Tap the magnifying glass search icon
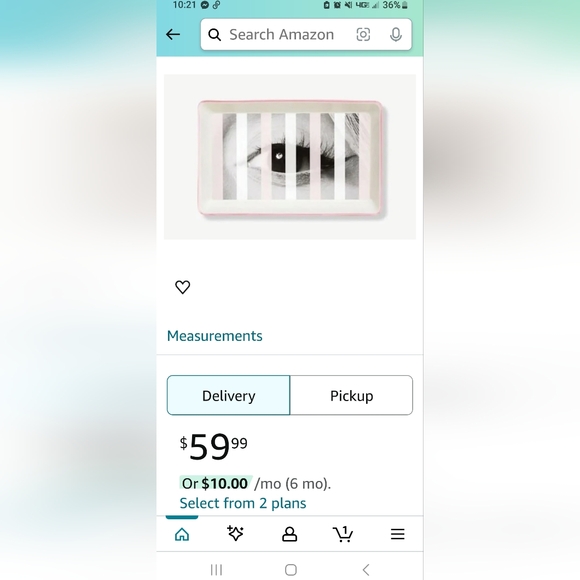 click(x=215, y=35)
